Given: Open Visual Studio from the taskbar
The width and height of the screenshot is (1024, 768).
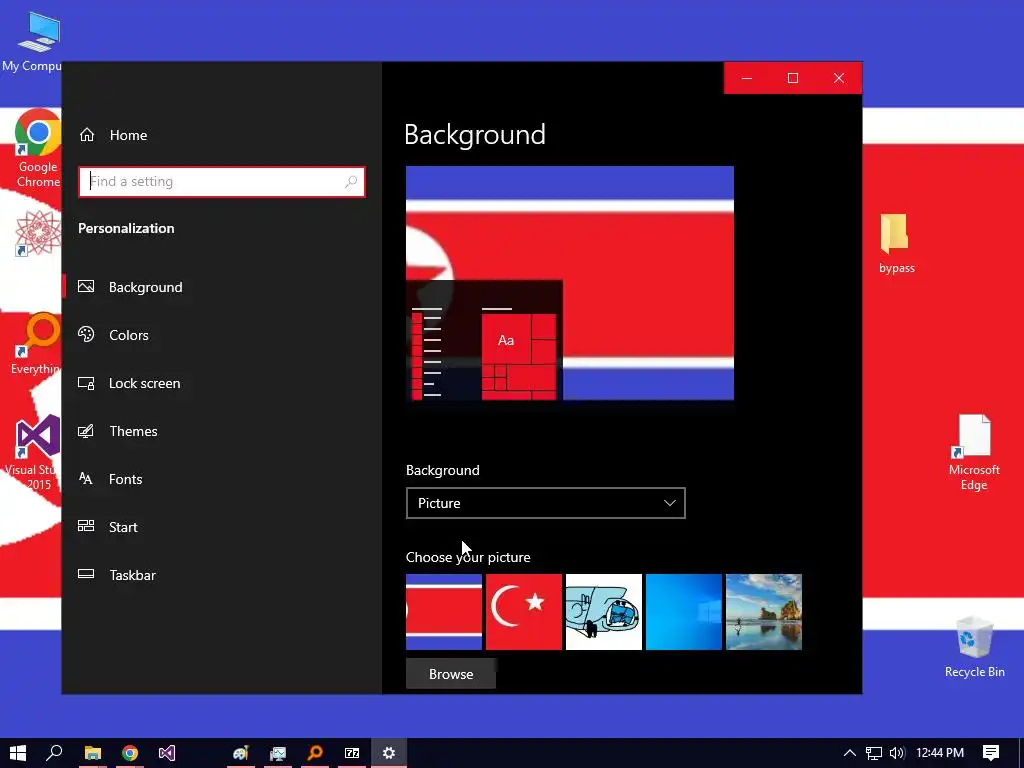Looking at the screenshot, I should coord(167,753).
